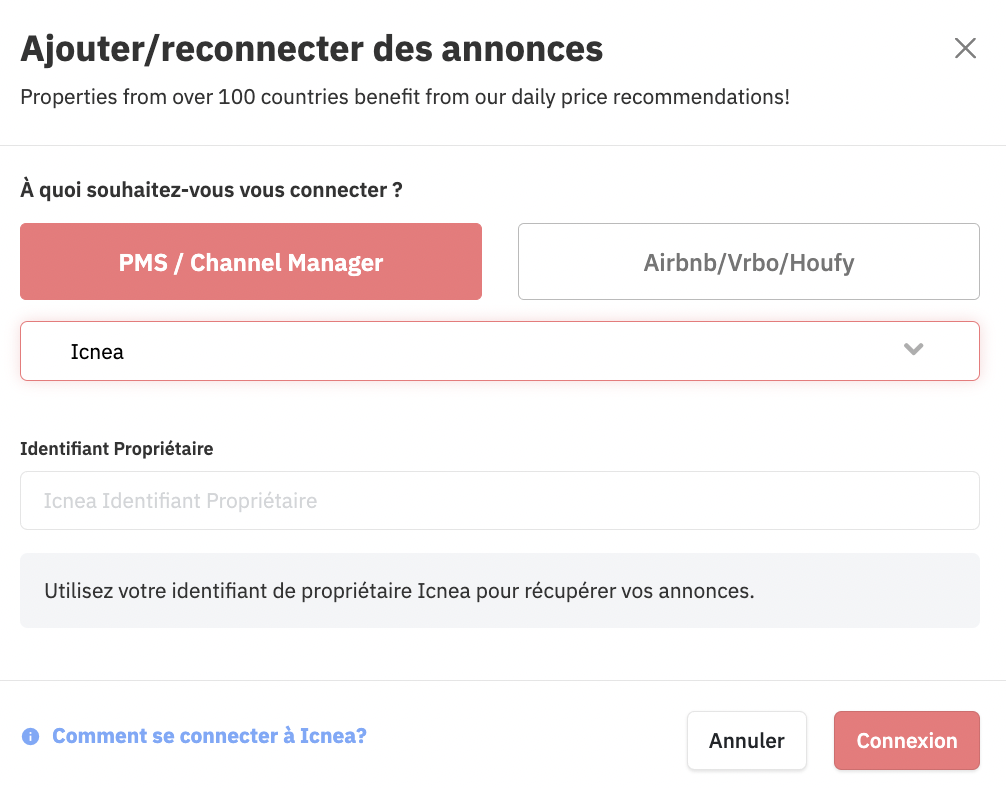Click the 'Identifiant Propriétaire' field label
This screenshot has width=1006, height=788.
117,449
